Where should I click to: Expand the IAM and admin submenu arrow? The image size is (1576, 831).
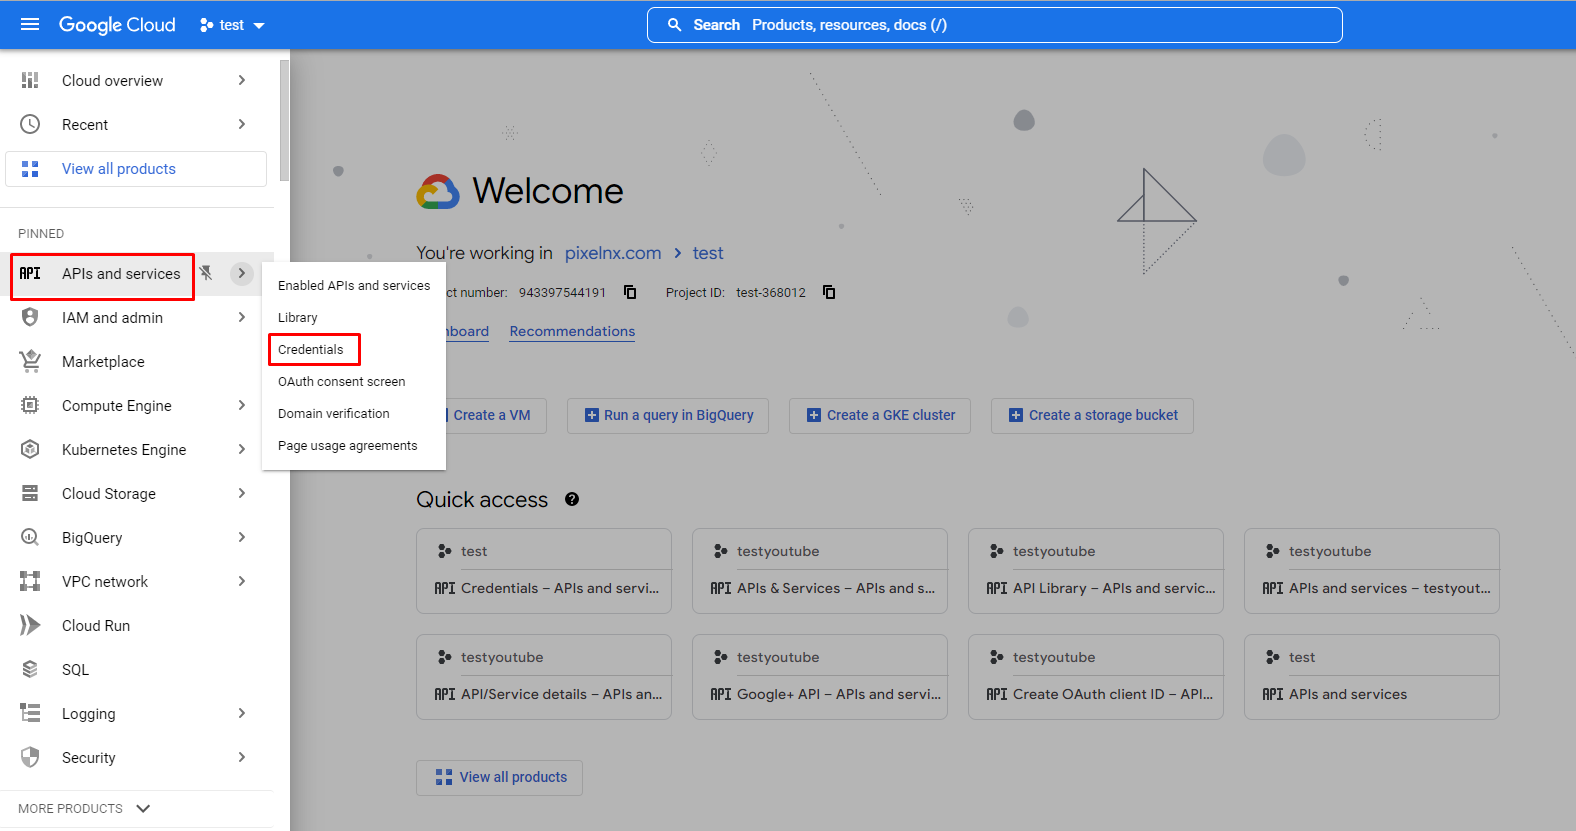click(241, 317)
